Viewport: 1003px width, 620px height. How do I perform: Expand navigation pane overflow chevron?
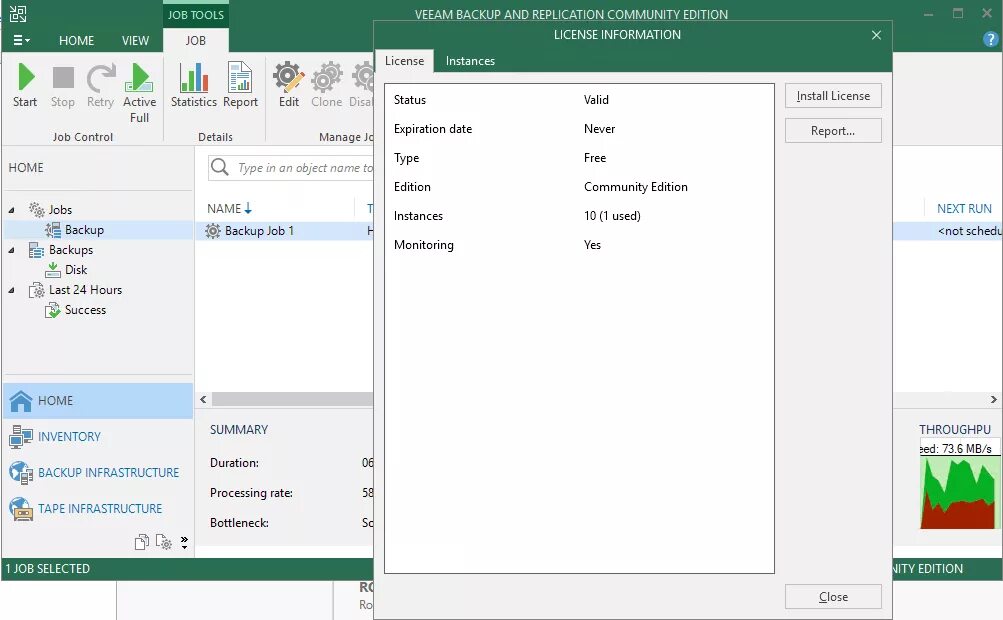coord(184,543)
